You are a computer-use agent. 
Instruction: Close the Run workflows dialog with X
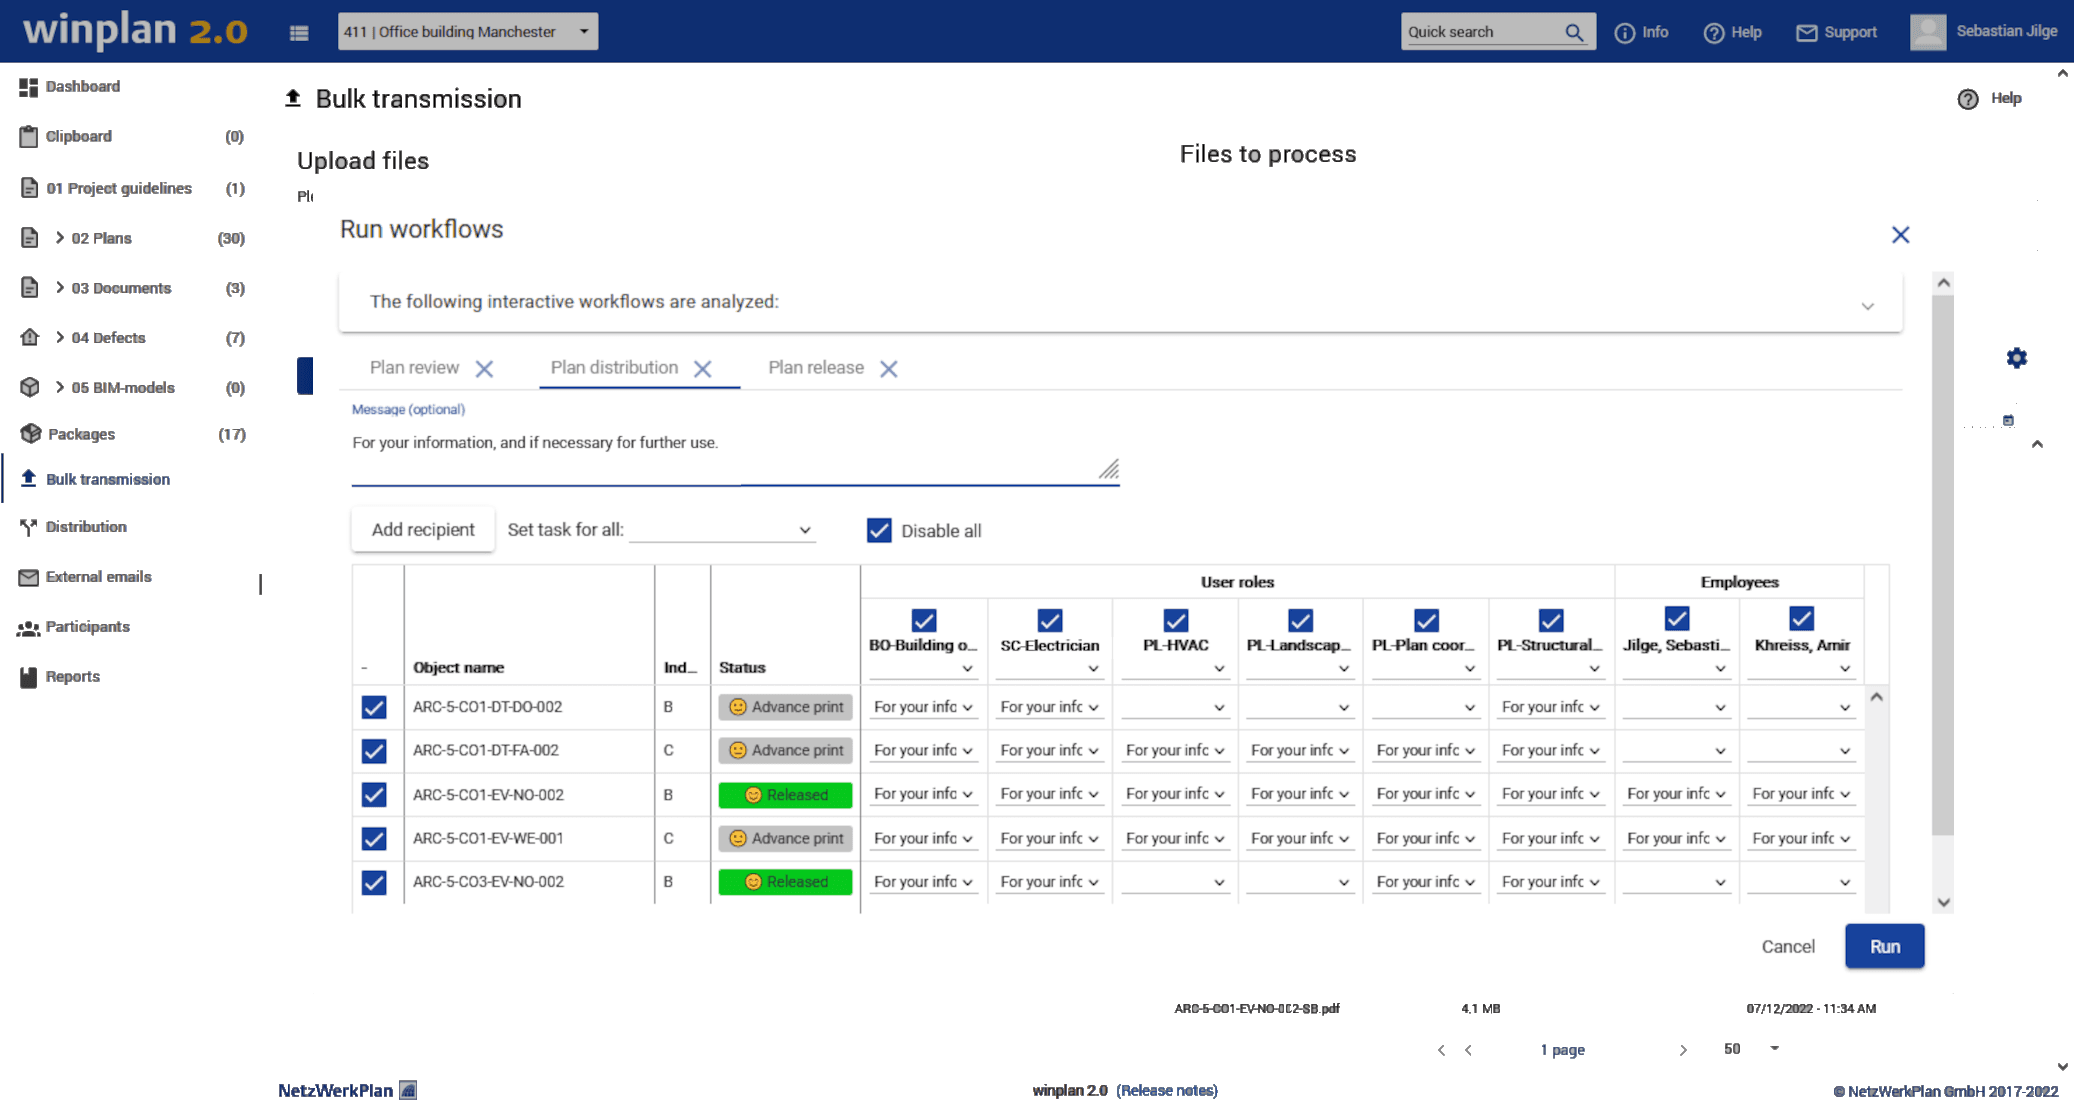coord(1900,235)
